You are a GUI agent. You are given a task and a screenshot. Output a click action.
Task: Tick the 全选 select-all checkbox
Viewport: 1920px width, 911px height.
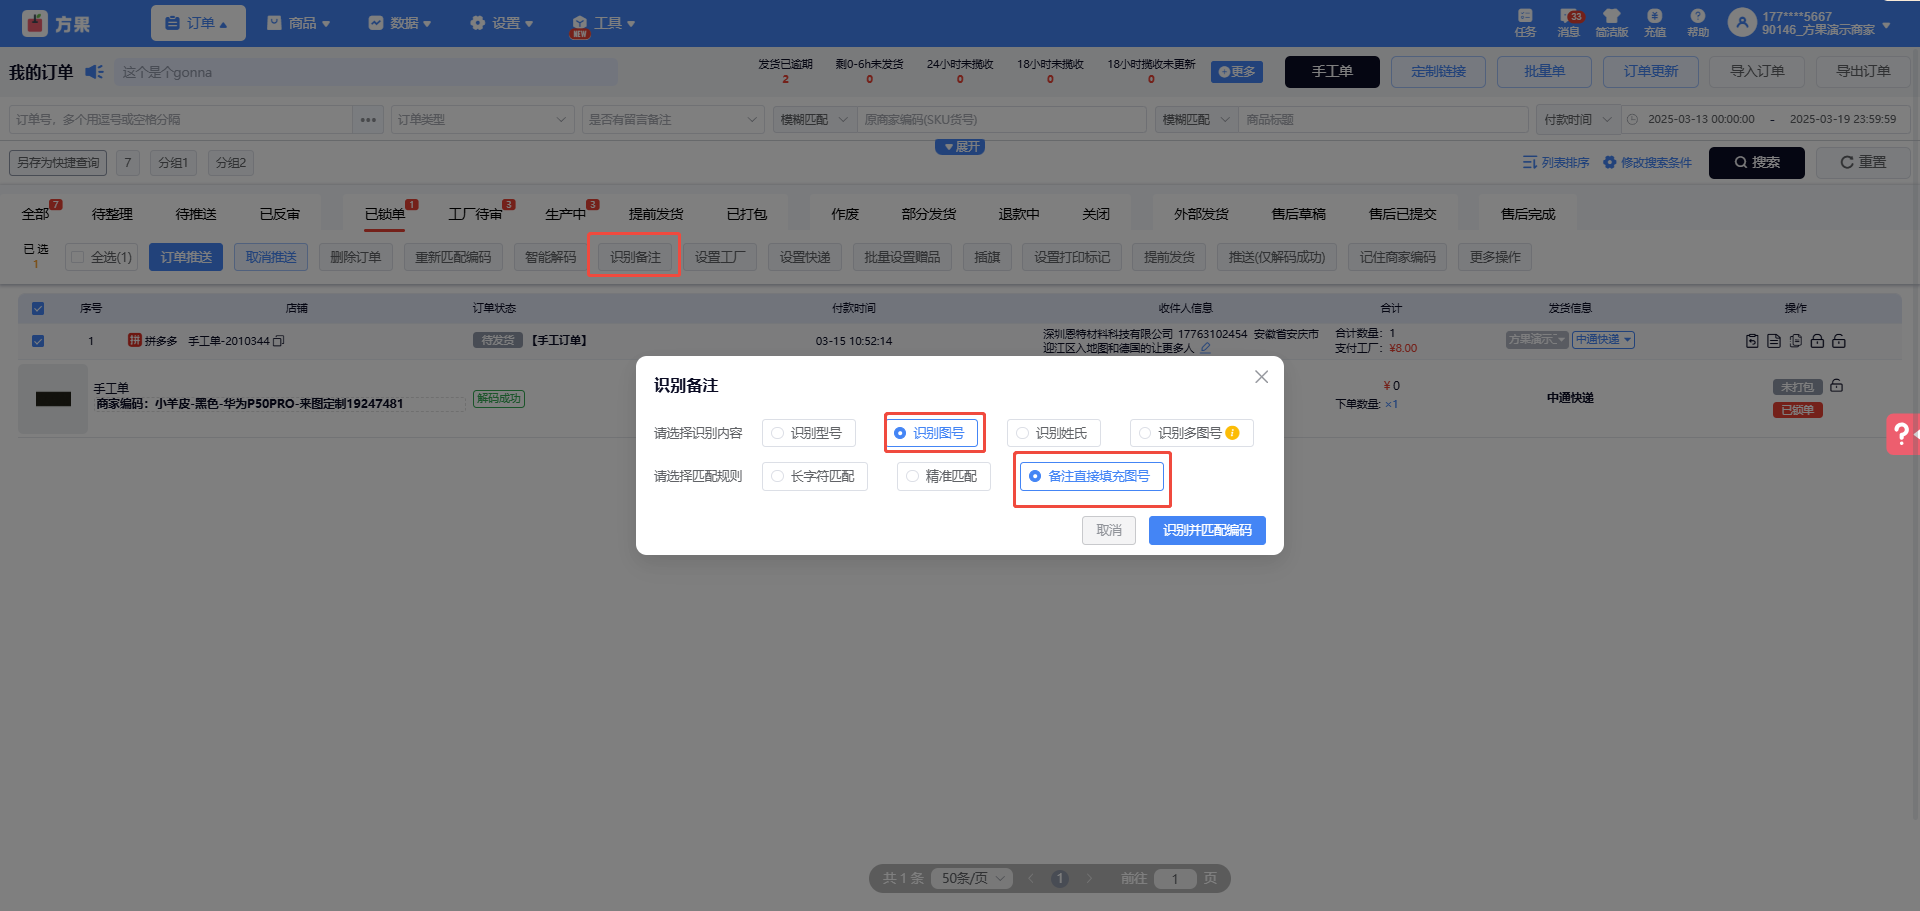pos(78,257)
